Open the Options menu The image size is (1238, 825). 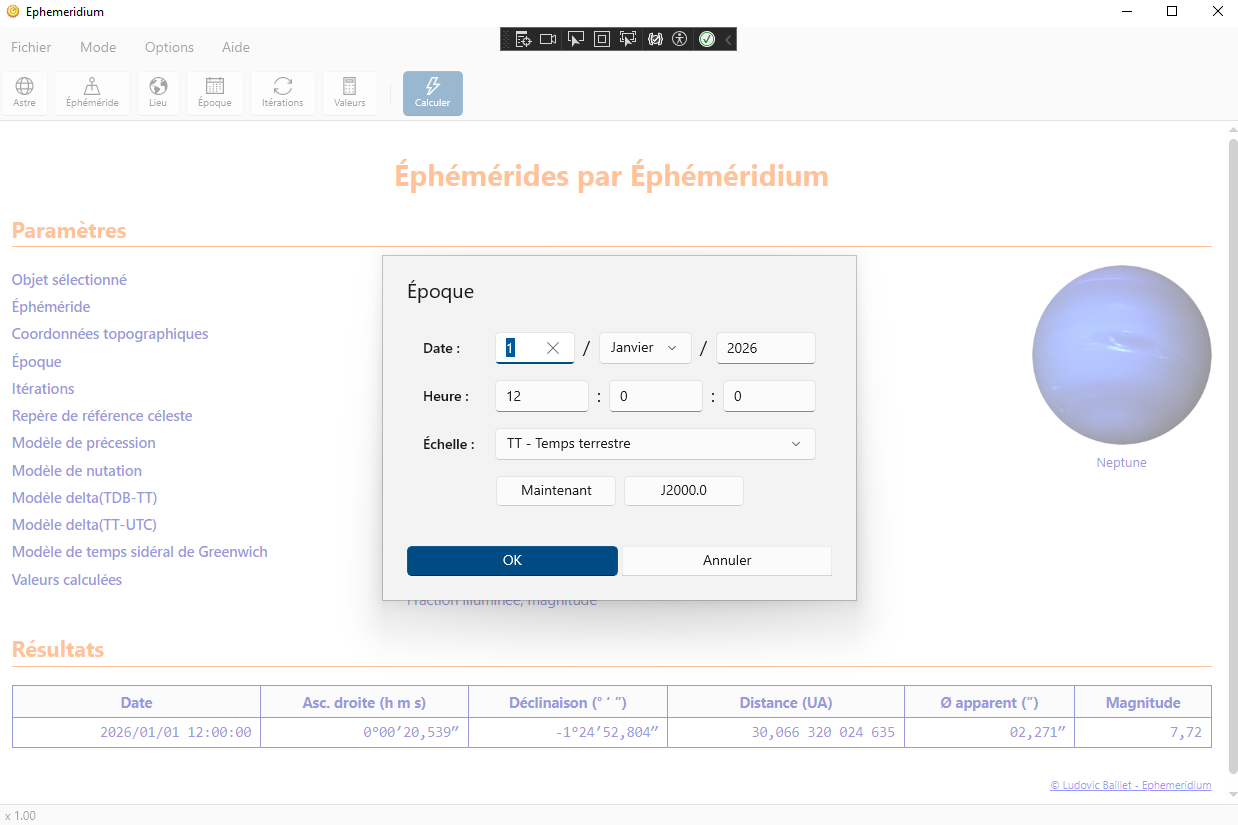pos(169,47)
